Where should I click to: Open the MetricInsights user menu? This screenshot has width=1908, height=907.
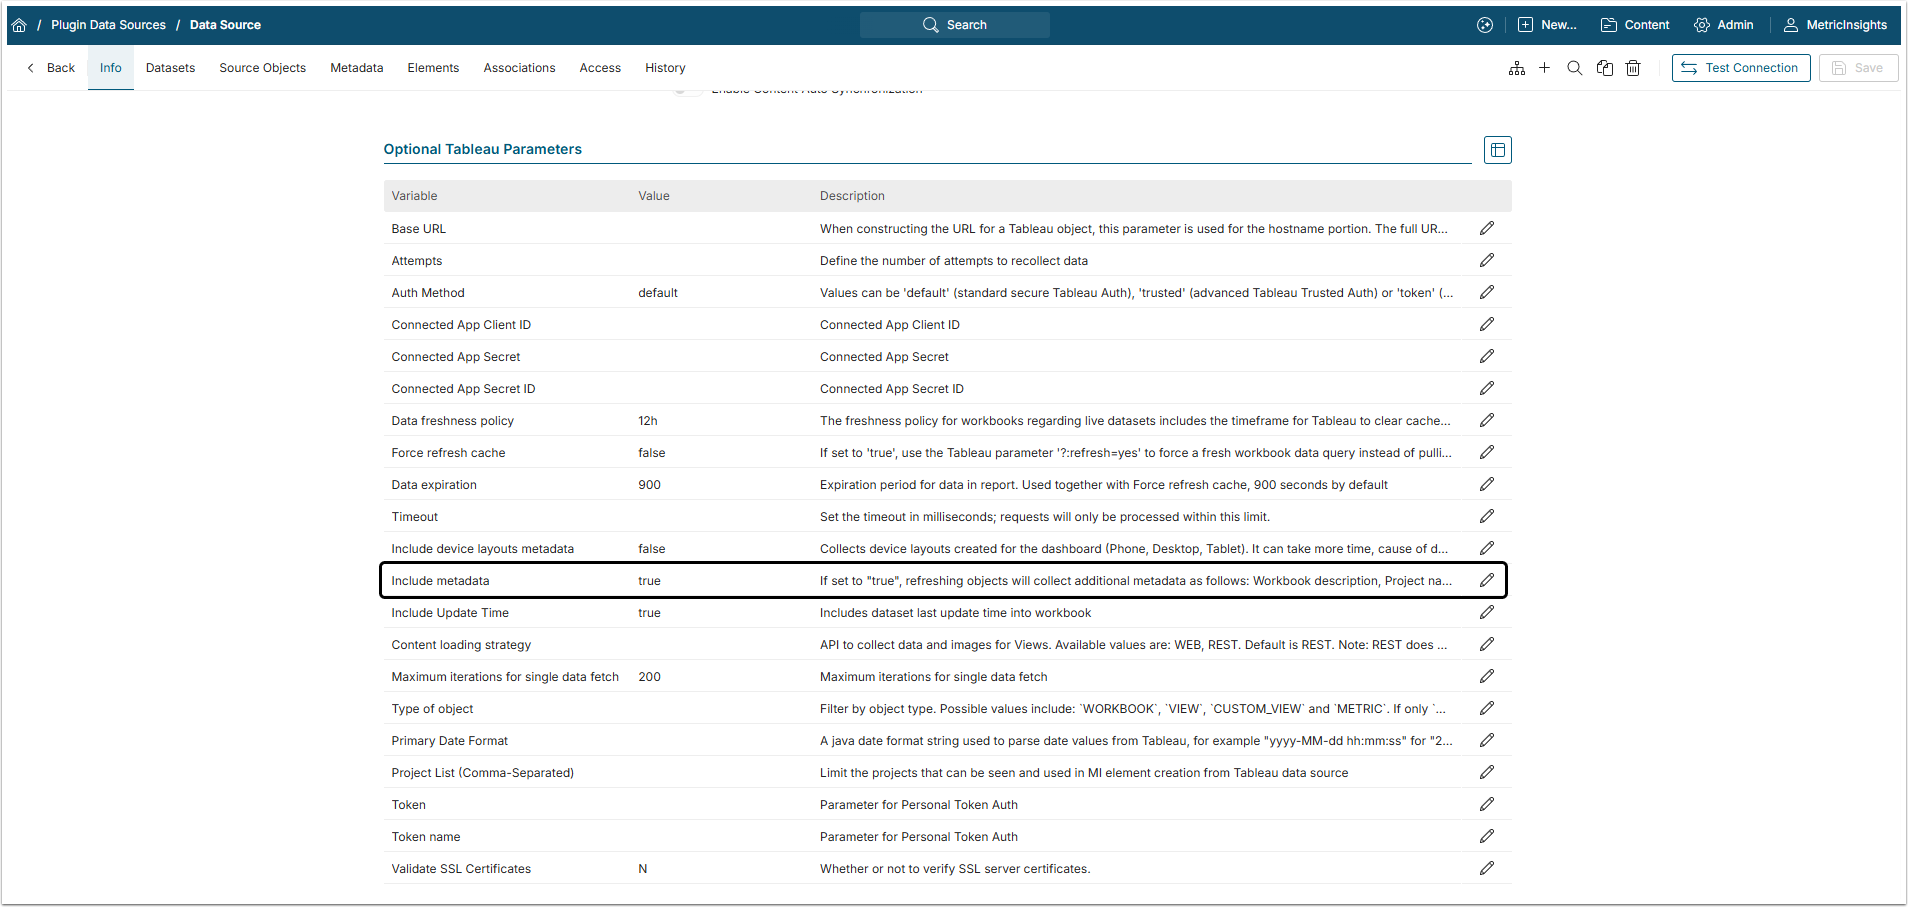point(1835,25)
